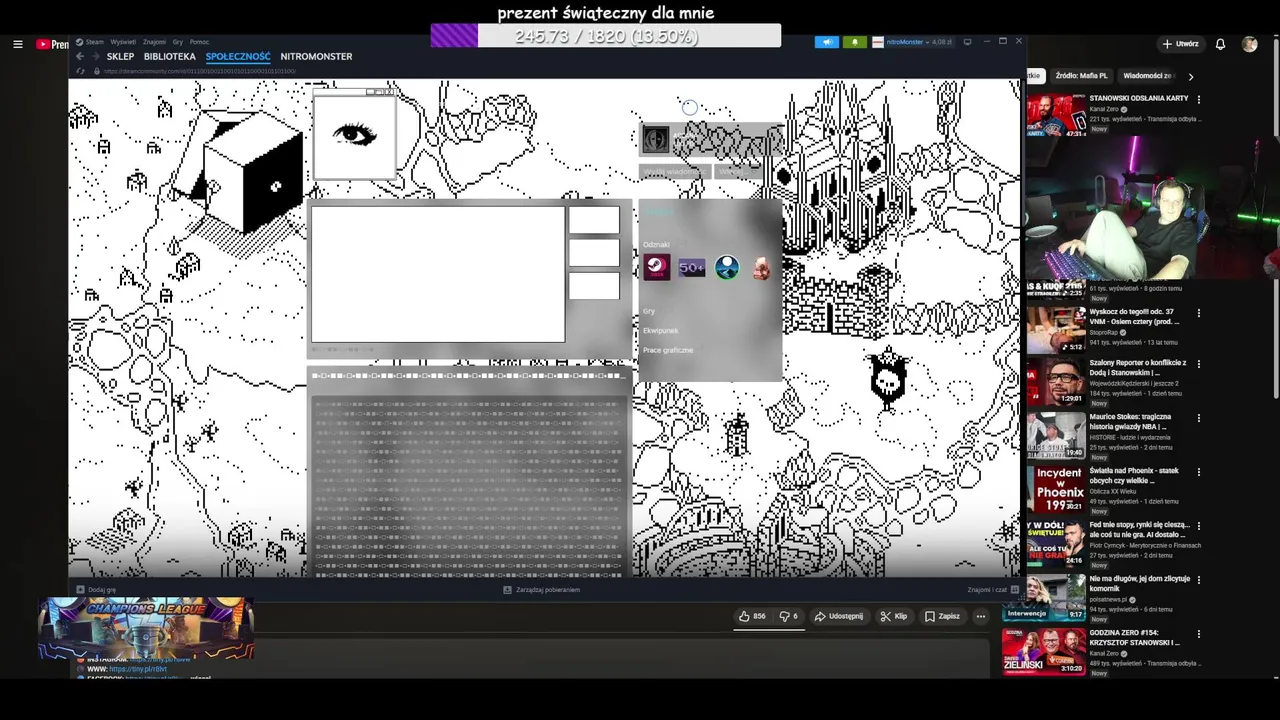Open options for Fed tnie stopy video
Screen dimensions: 1280x720
click(x=1198, y=526)
